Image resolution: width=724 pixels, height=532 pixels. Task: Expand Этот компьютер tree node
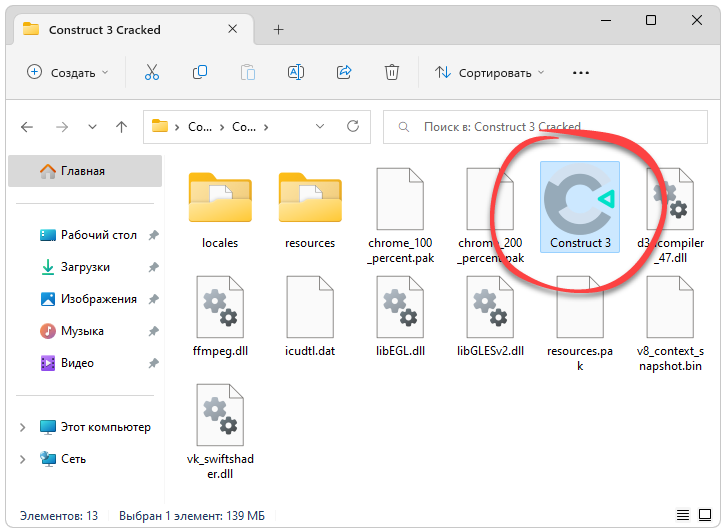[22, 427]
